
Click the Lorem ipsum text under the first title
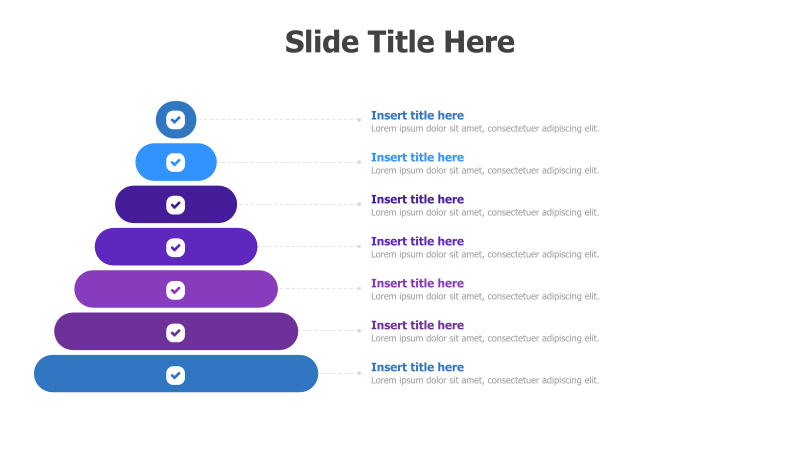485,129
